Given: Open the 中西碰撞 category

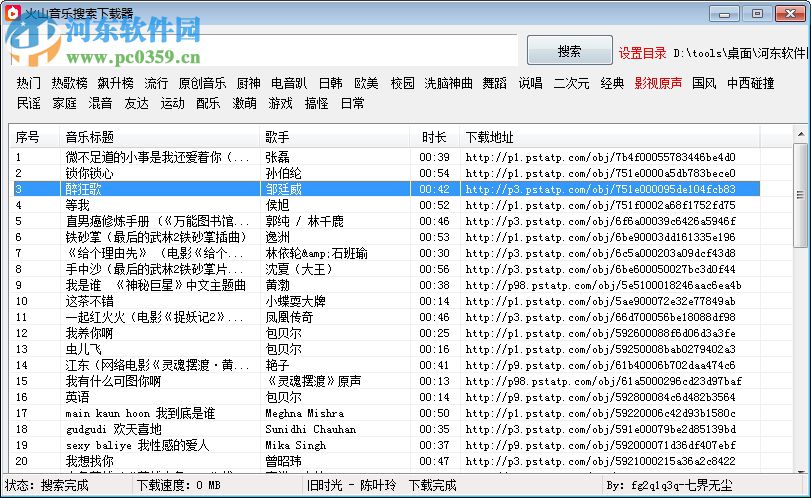Looking at the screenshot, I should (750, 83).
